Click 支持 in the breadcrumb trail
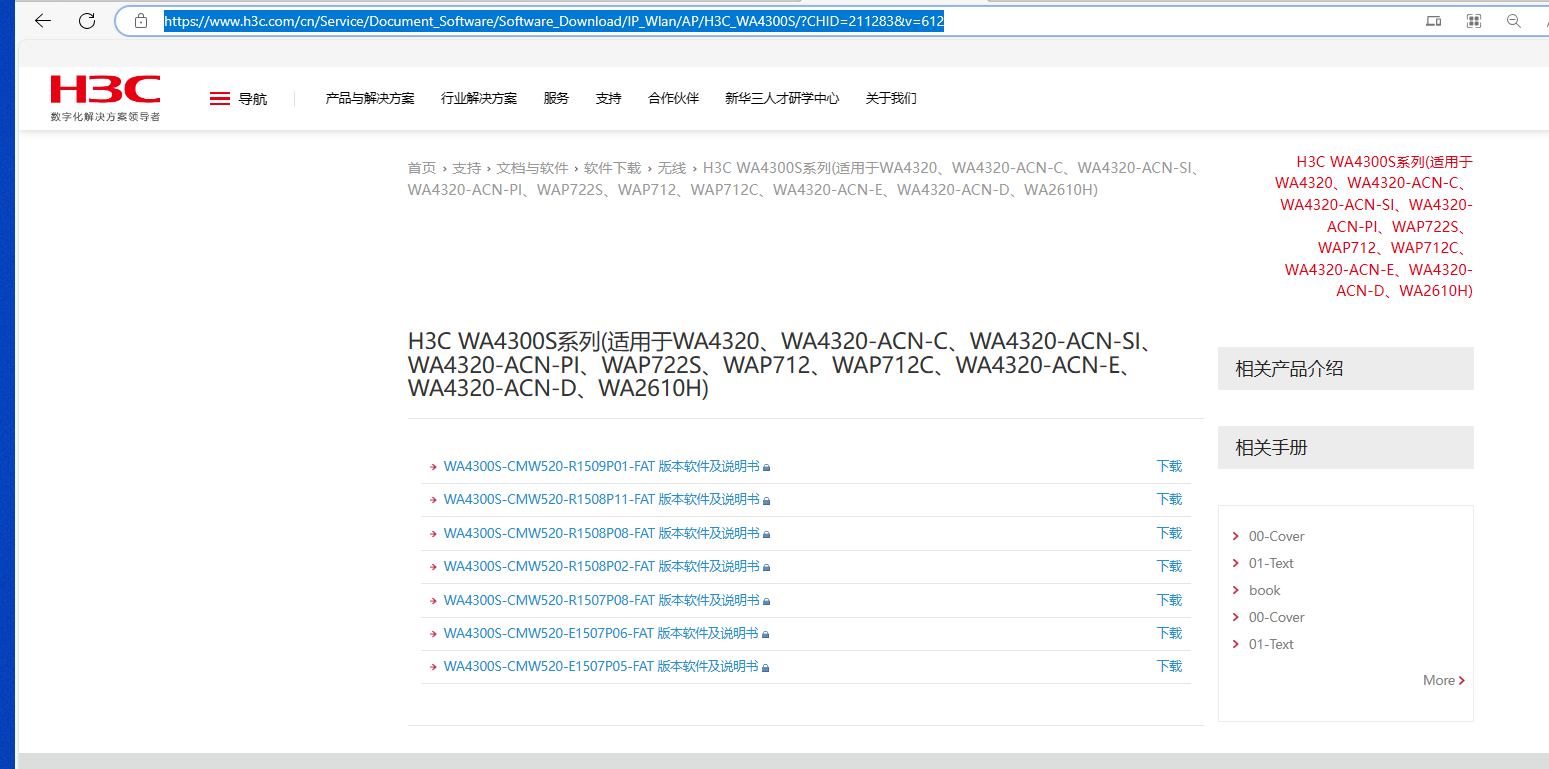Image resolution: width=1549 pixels, height=769 pixels. [x=466, y=168]
